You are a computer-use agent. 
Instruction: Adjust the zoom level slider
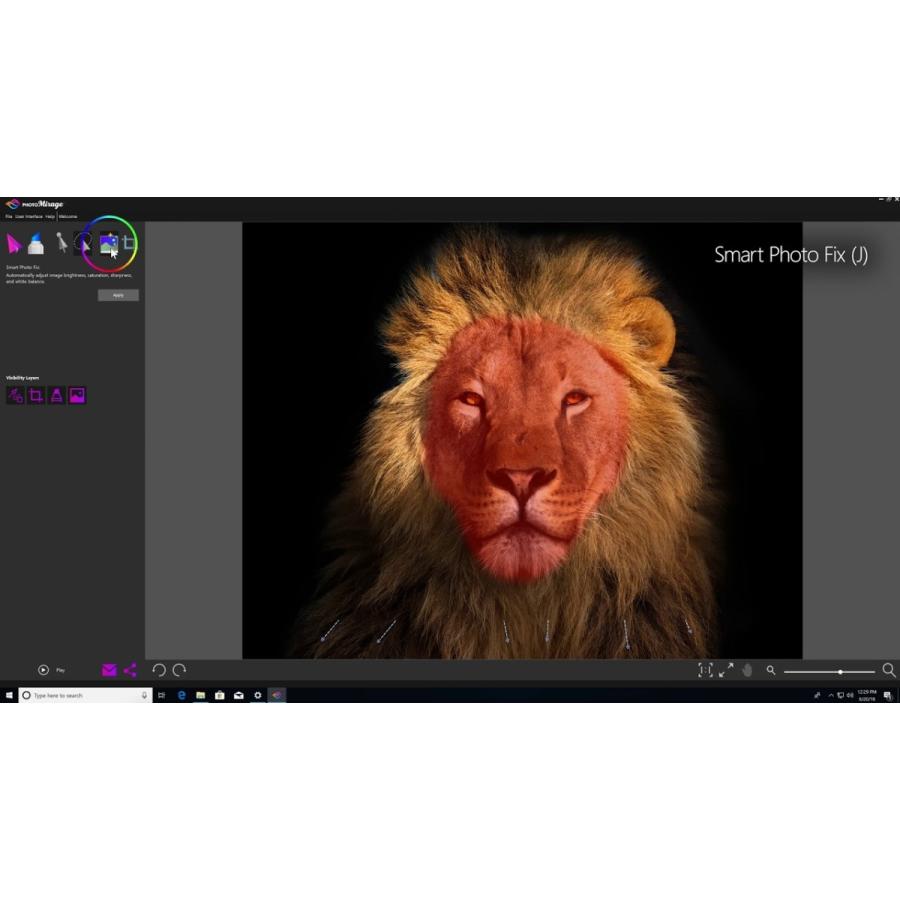click(x=840, y=670)
